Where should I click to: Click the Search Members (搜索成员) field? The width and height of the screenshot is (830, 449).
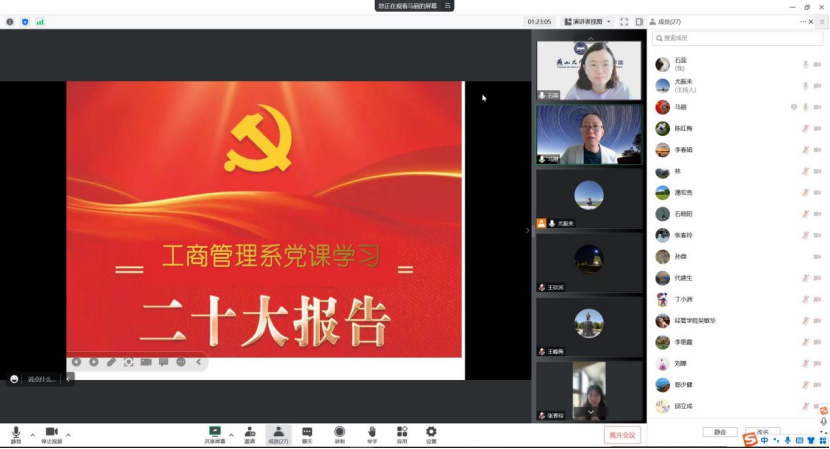point(738,38)
